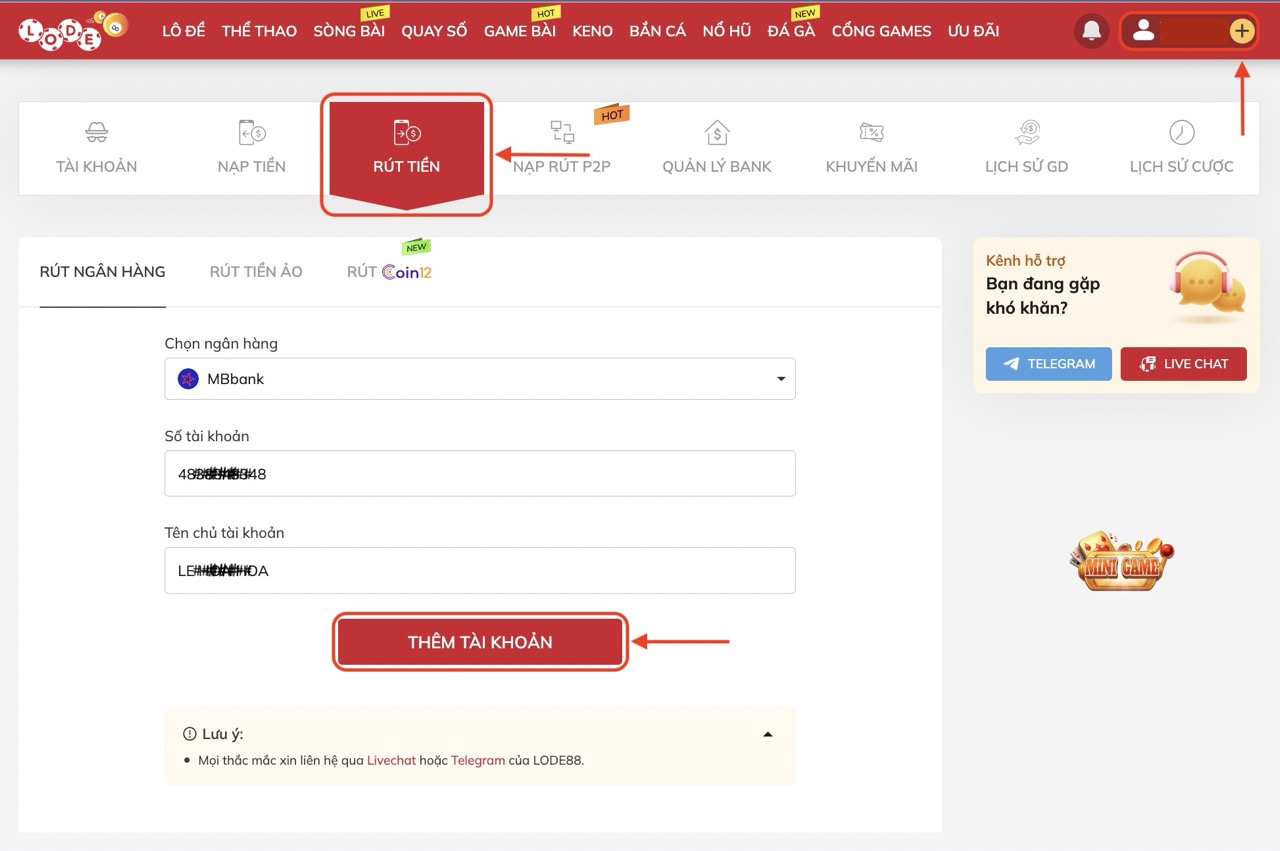Image resolution: width=1280 pixels, height=851 pixels.
Task: View Lịch Sử GD transaction history
Action: click(x=1027, y=132)
